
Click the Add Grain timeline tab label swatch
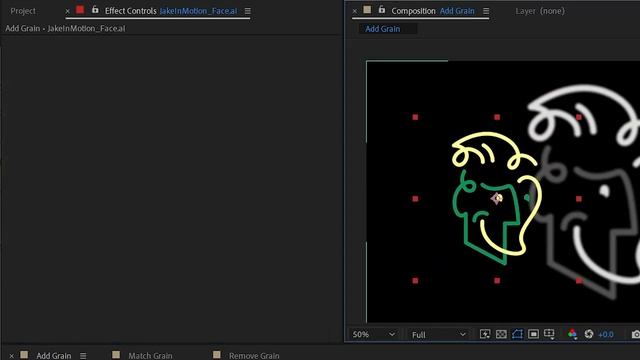coord(24,355)
